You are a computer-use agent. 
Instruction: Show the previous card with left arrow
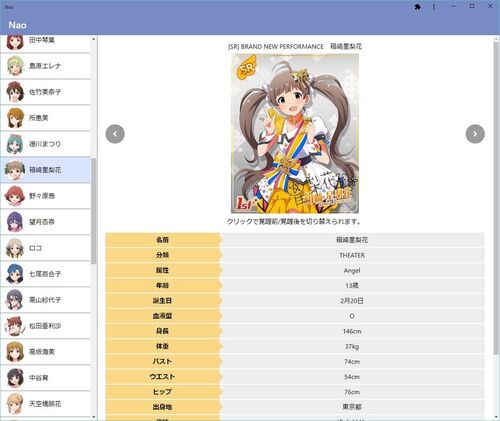115,134
